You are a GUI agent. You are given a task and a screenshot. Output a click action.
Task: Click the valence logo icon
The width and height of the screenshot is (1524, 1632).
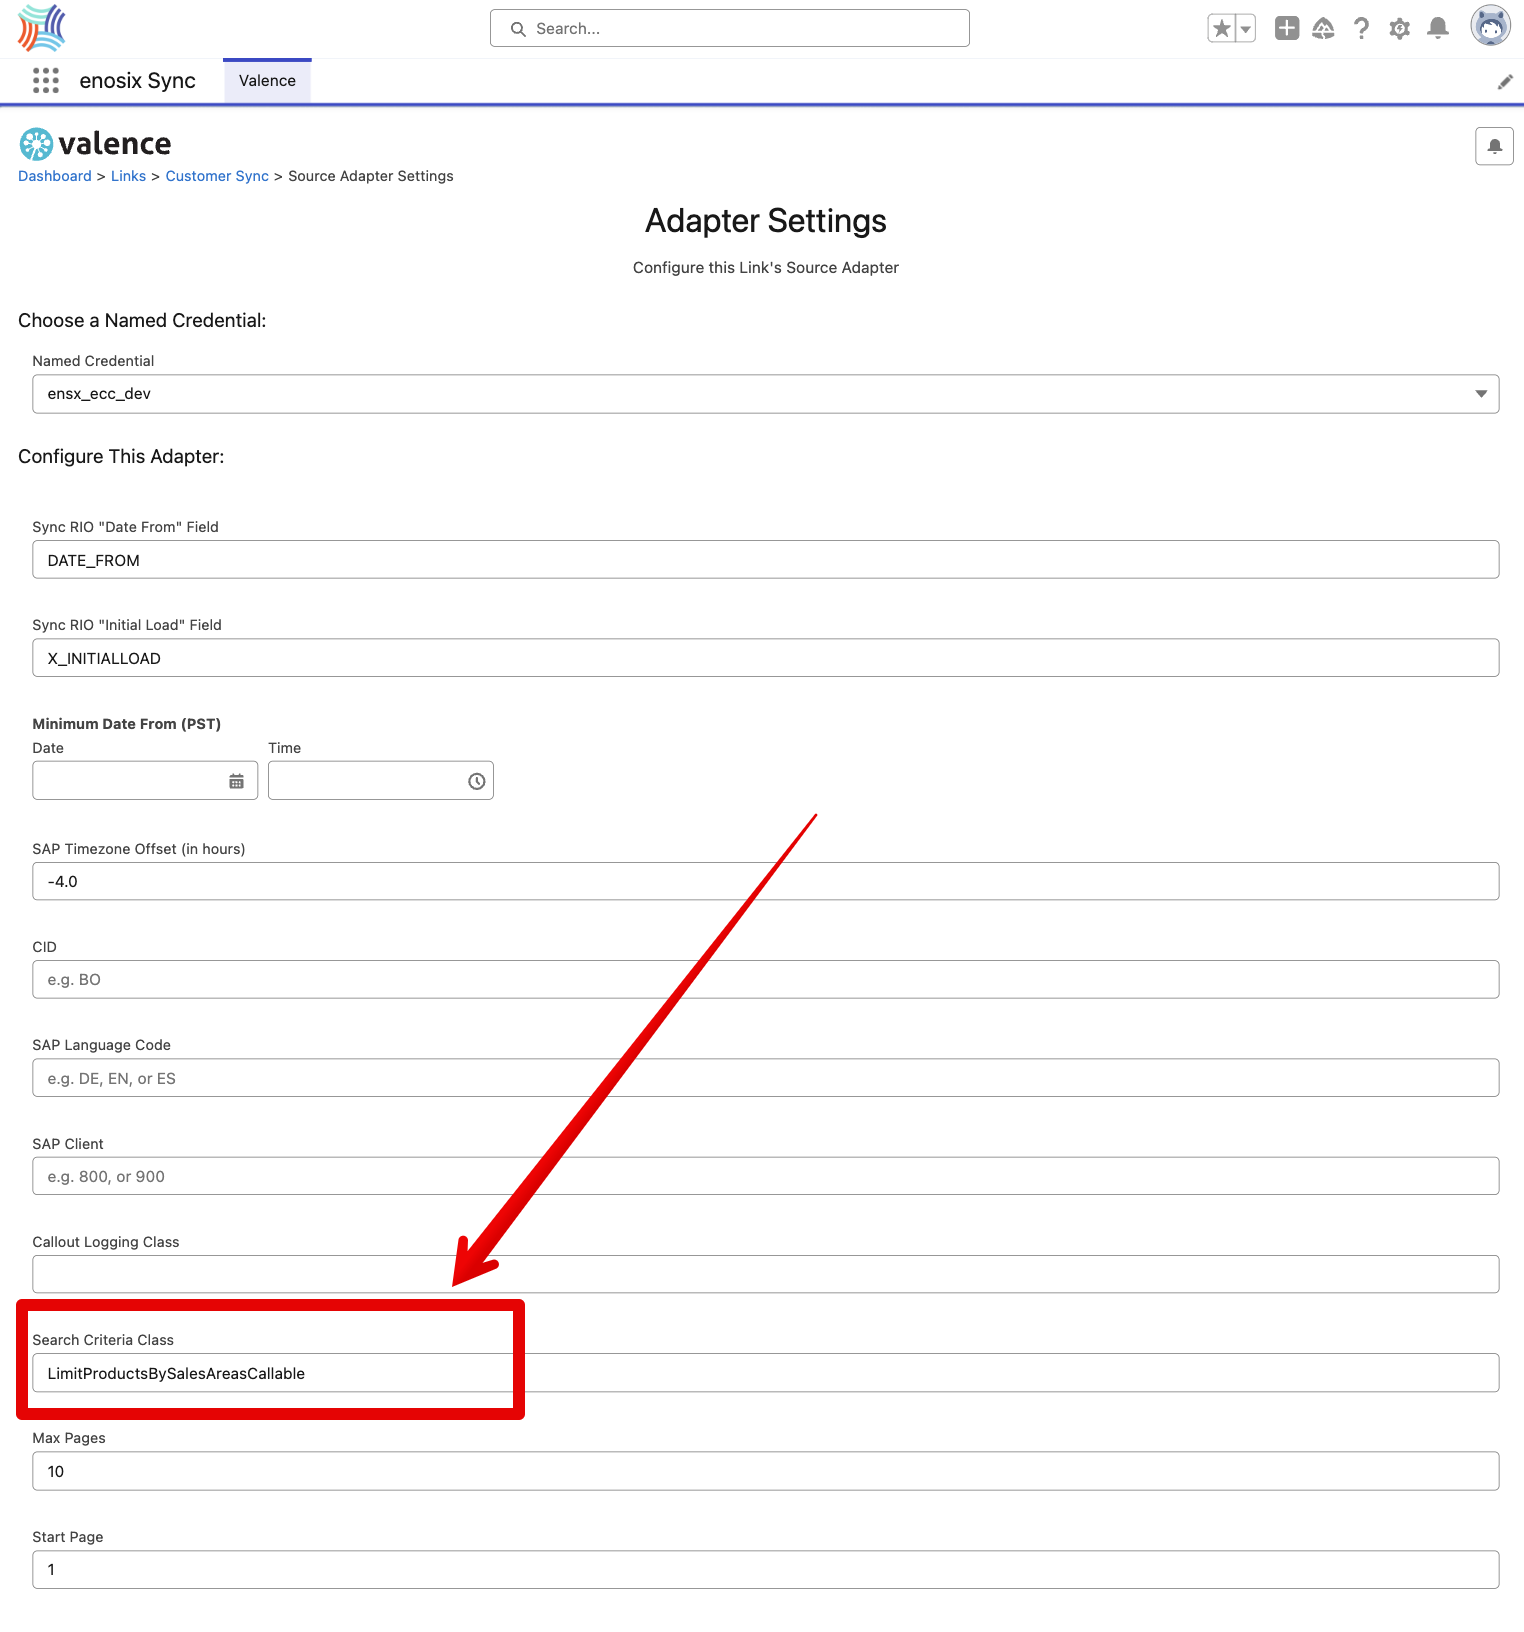click(36, 144)
